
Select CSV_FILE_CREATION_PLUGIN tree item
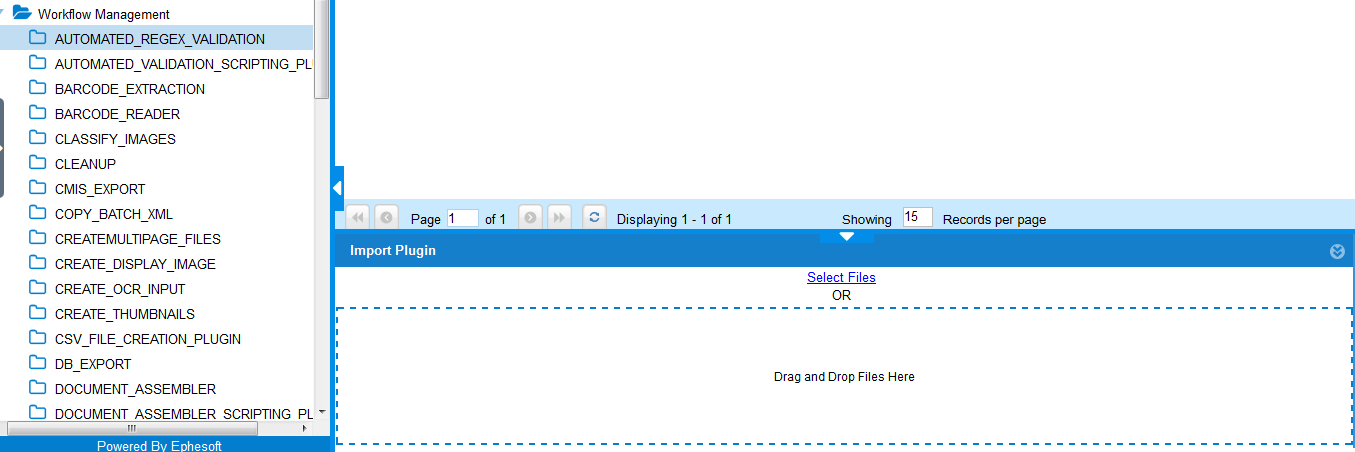[x=157, y=339]
